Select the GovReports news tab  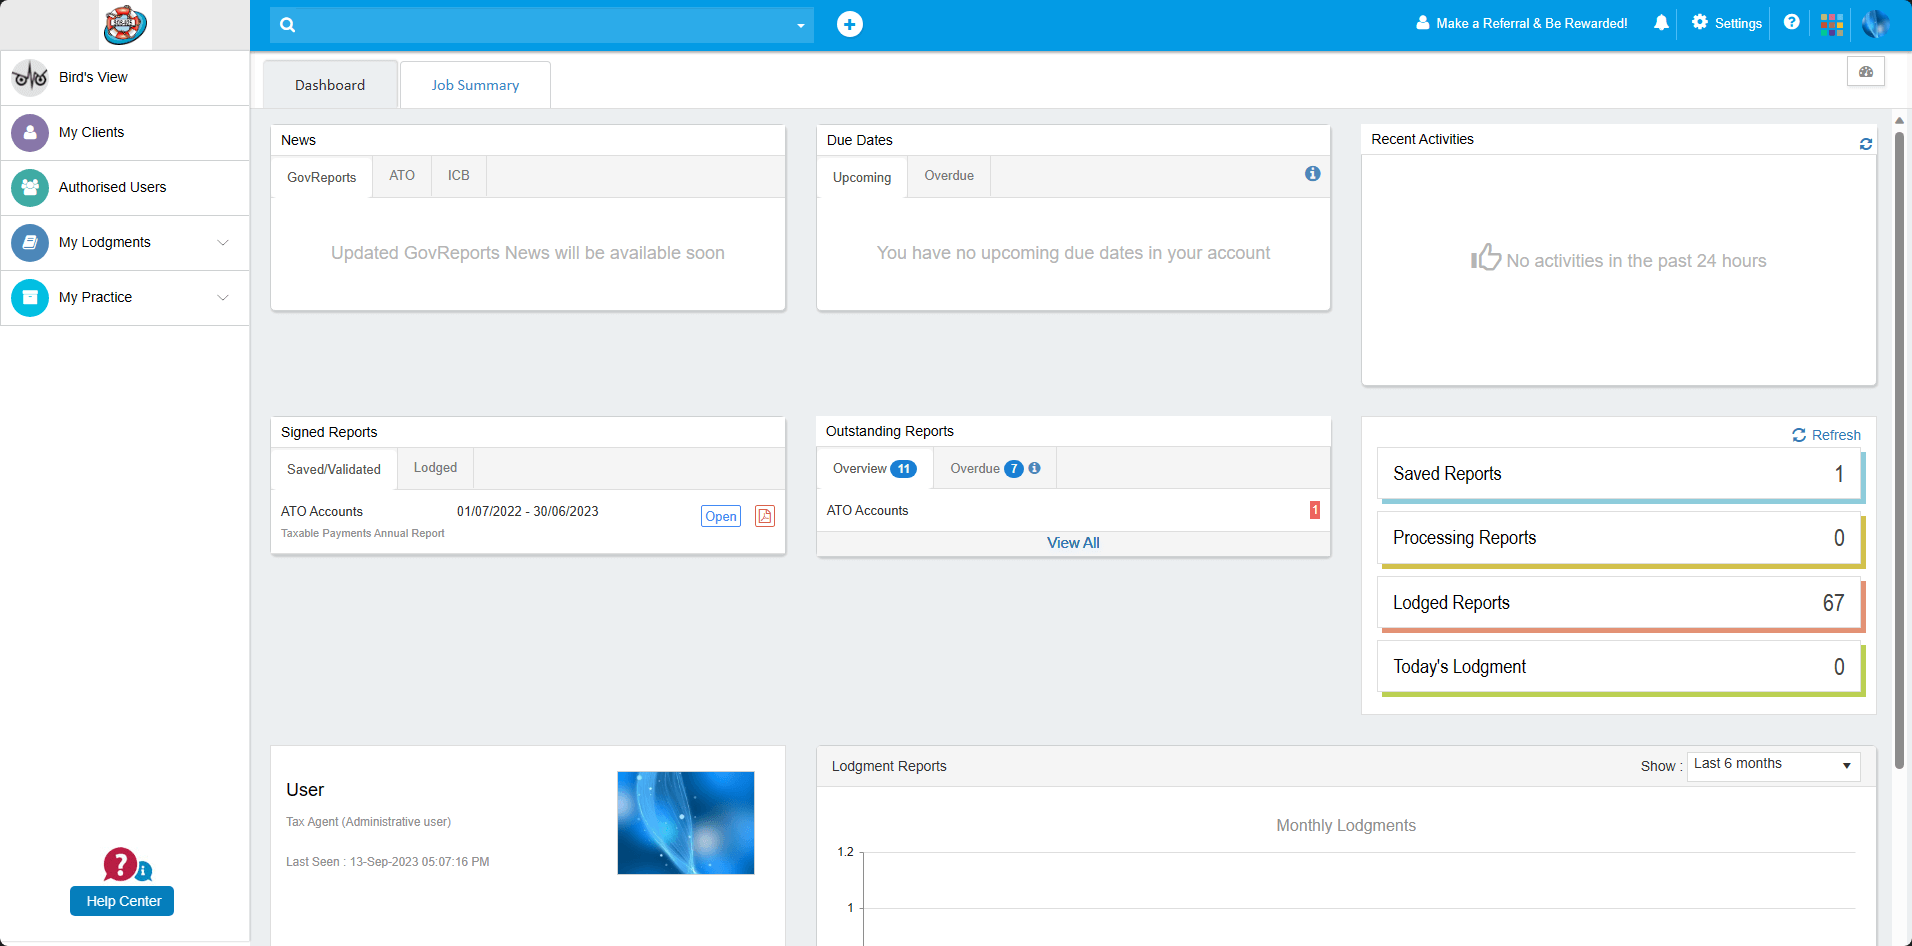(x=322, y=177)
